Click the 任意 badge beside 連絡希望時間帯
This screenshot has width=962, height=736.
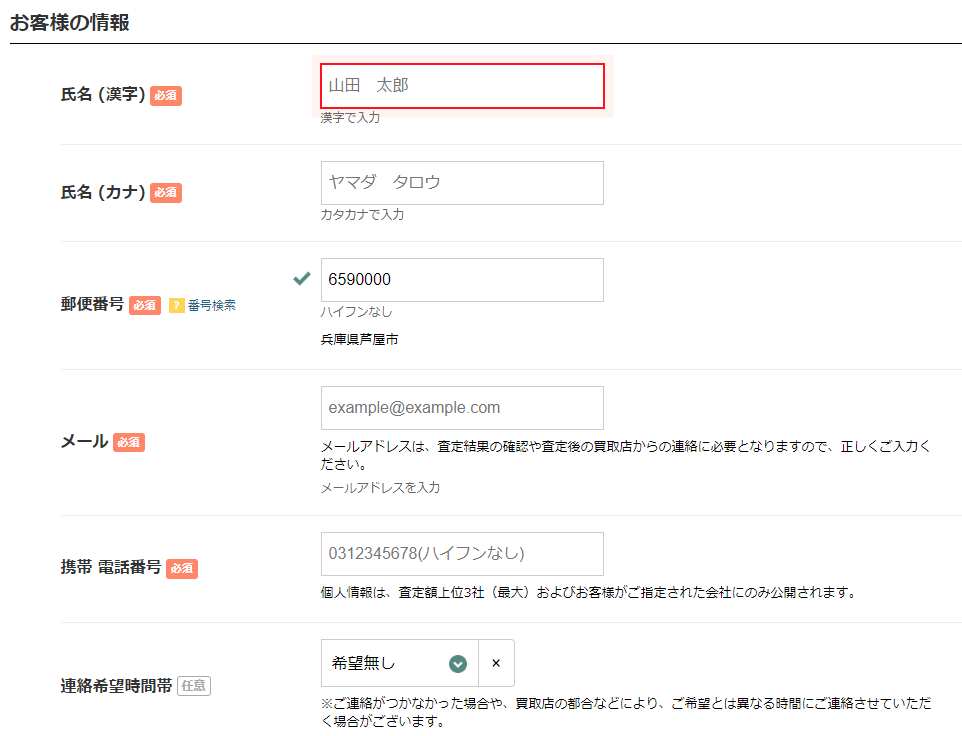pos(194,686)
